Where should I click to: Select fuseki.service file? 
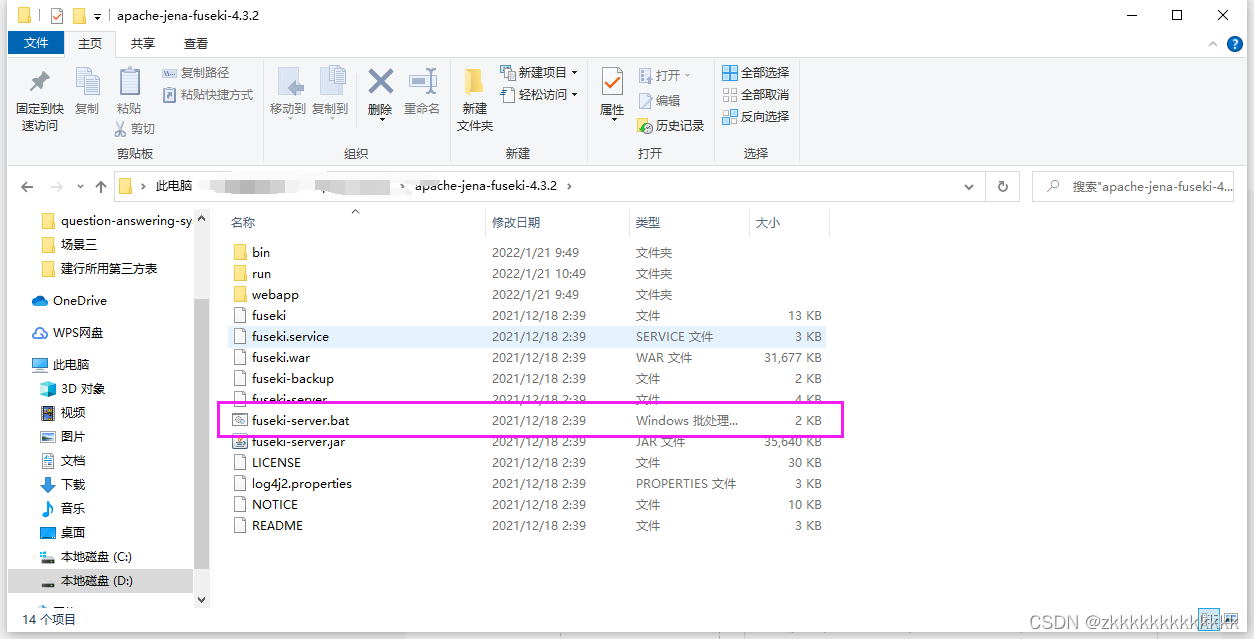[526, 337]
